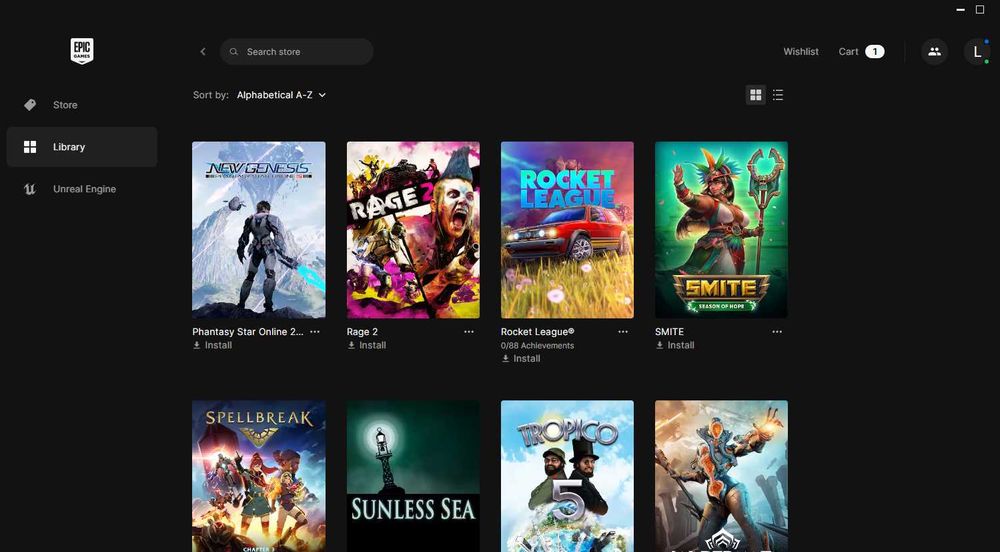
Task: Click 0/88 Achievements text
Action: 538,345
